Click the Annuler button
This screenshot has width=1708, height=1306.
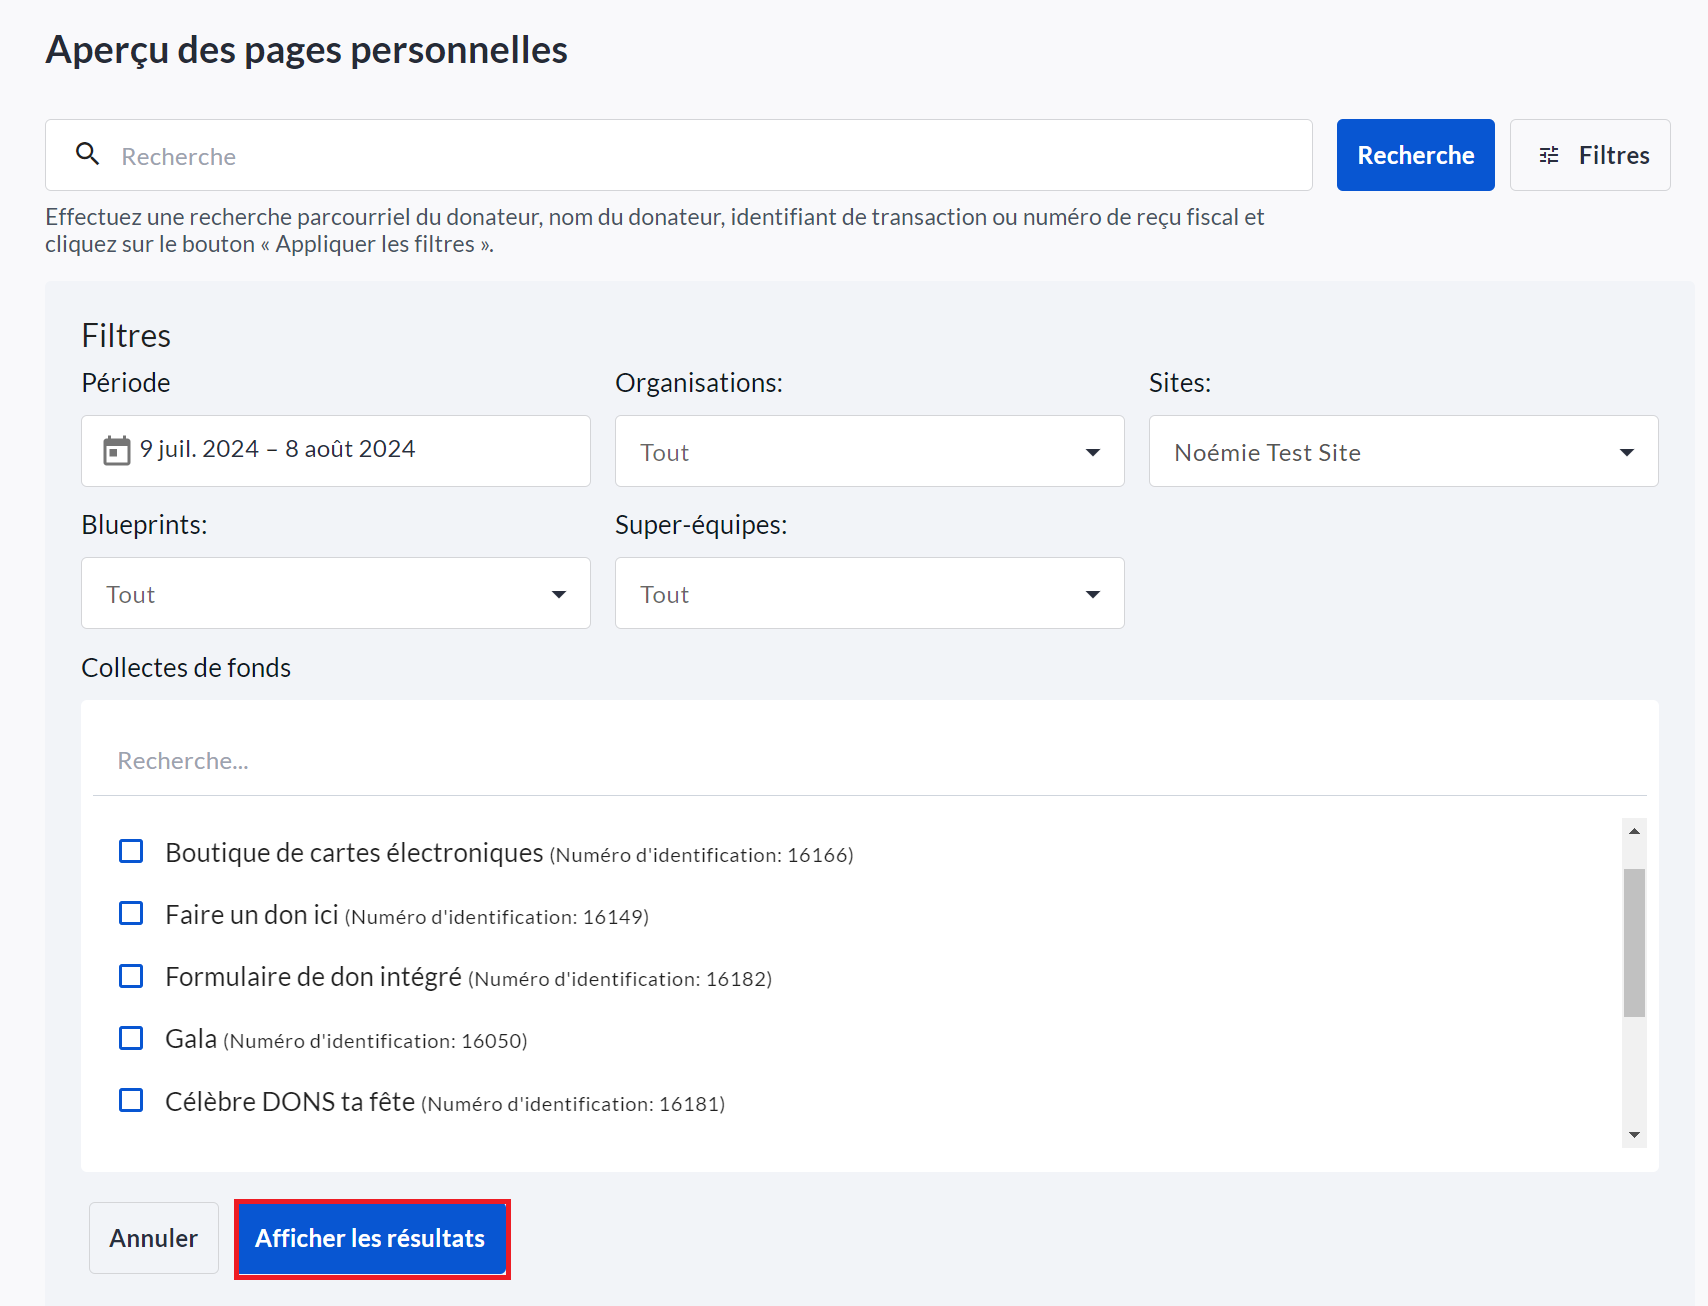154,1238
